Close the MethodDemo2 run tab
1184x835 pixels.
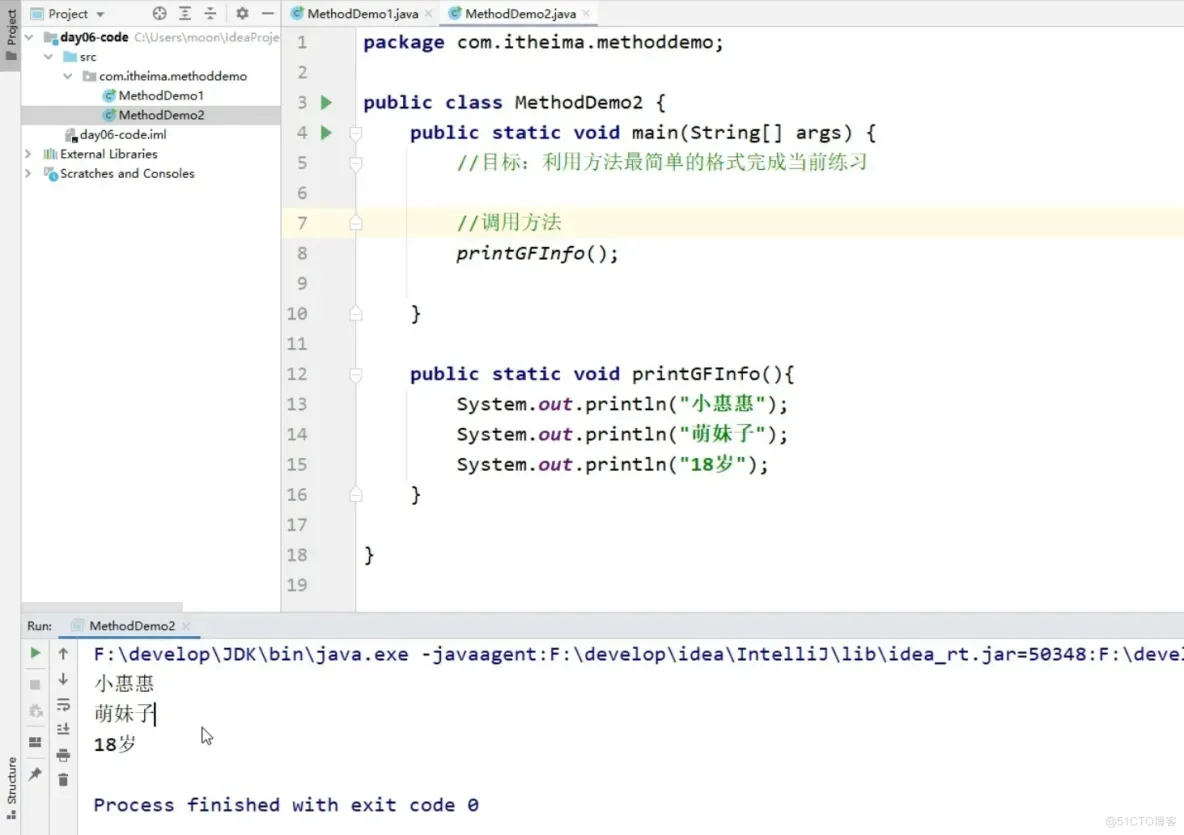186,626
